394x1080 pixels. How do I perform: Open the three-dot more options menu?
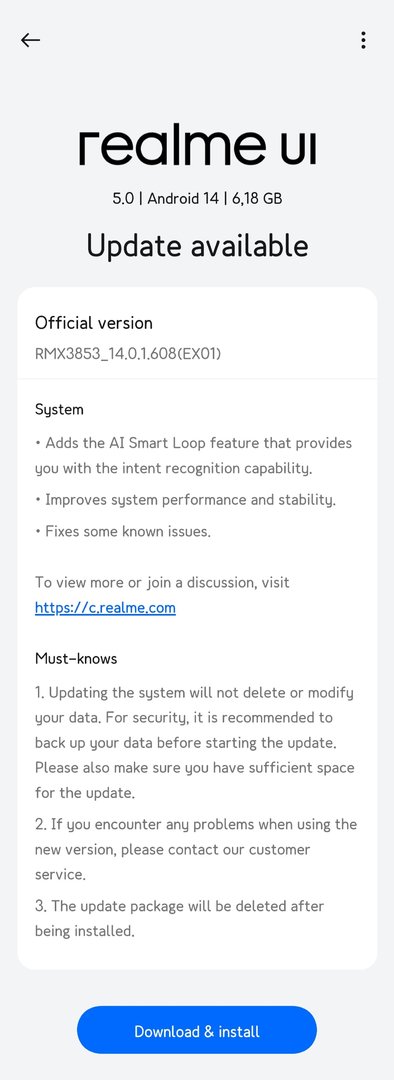click(x=363, y=40)
